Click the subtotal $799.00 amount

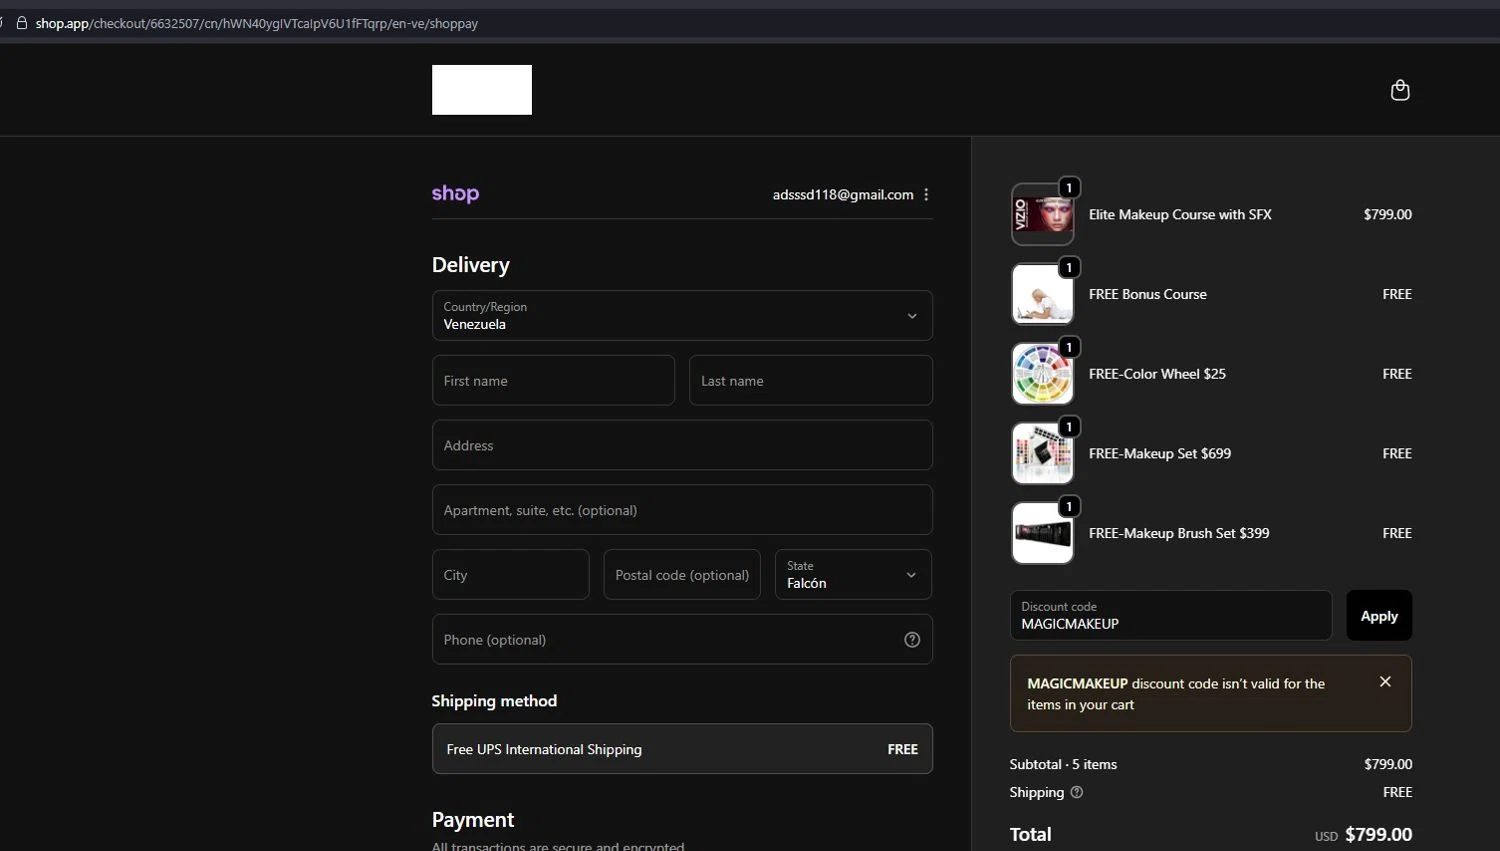[x=1388, y=764]
